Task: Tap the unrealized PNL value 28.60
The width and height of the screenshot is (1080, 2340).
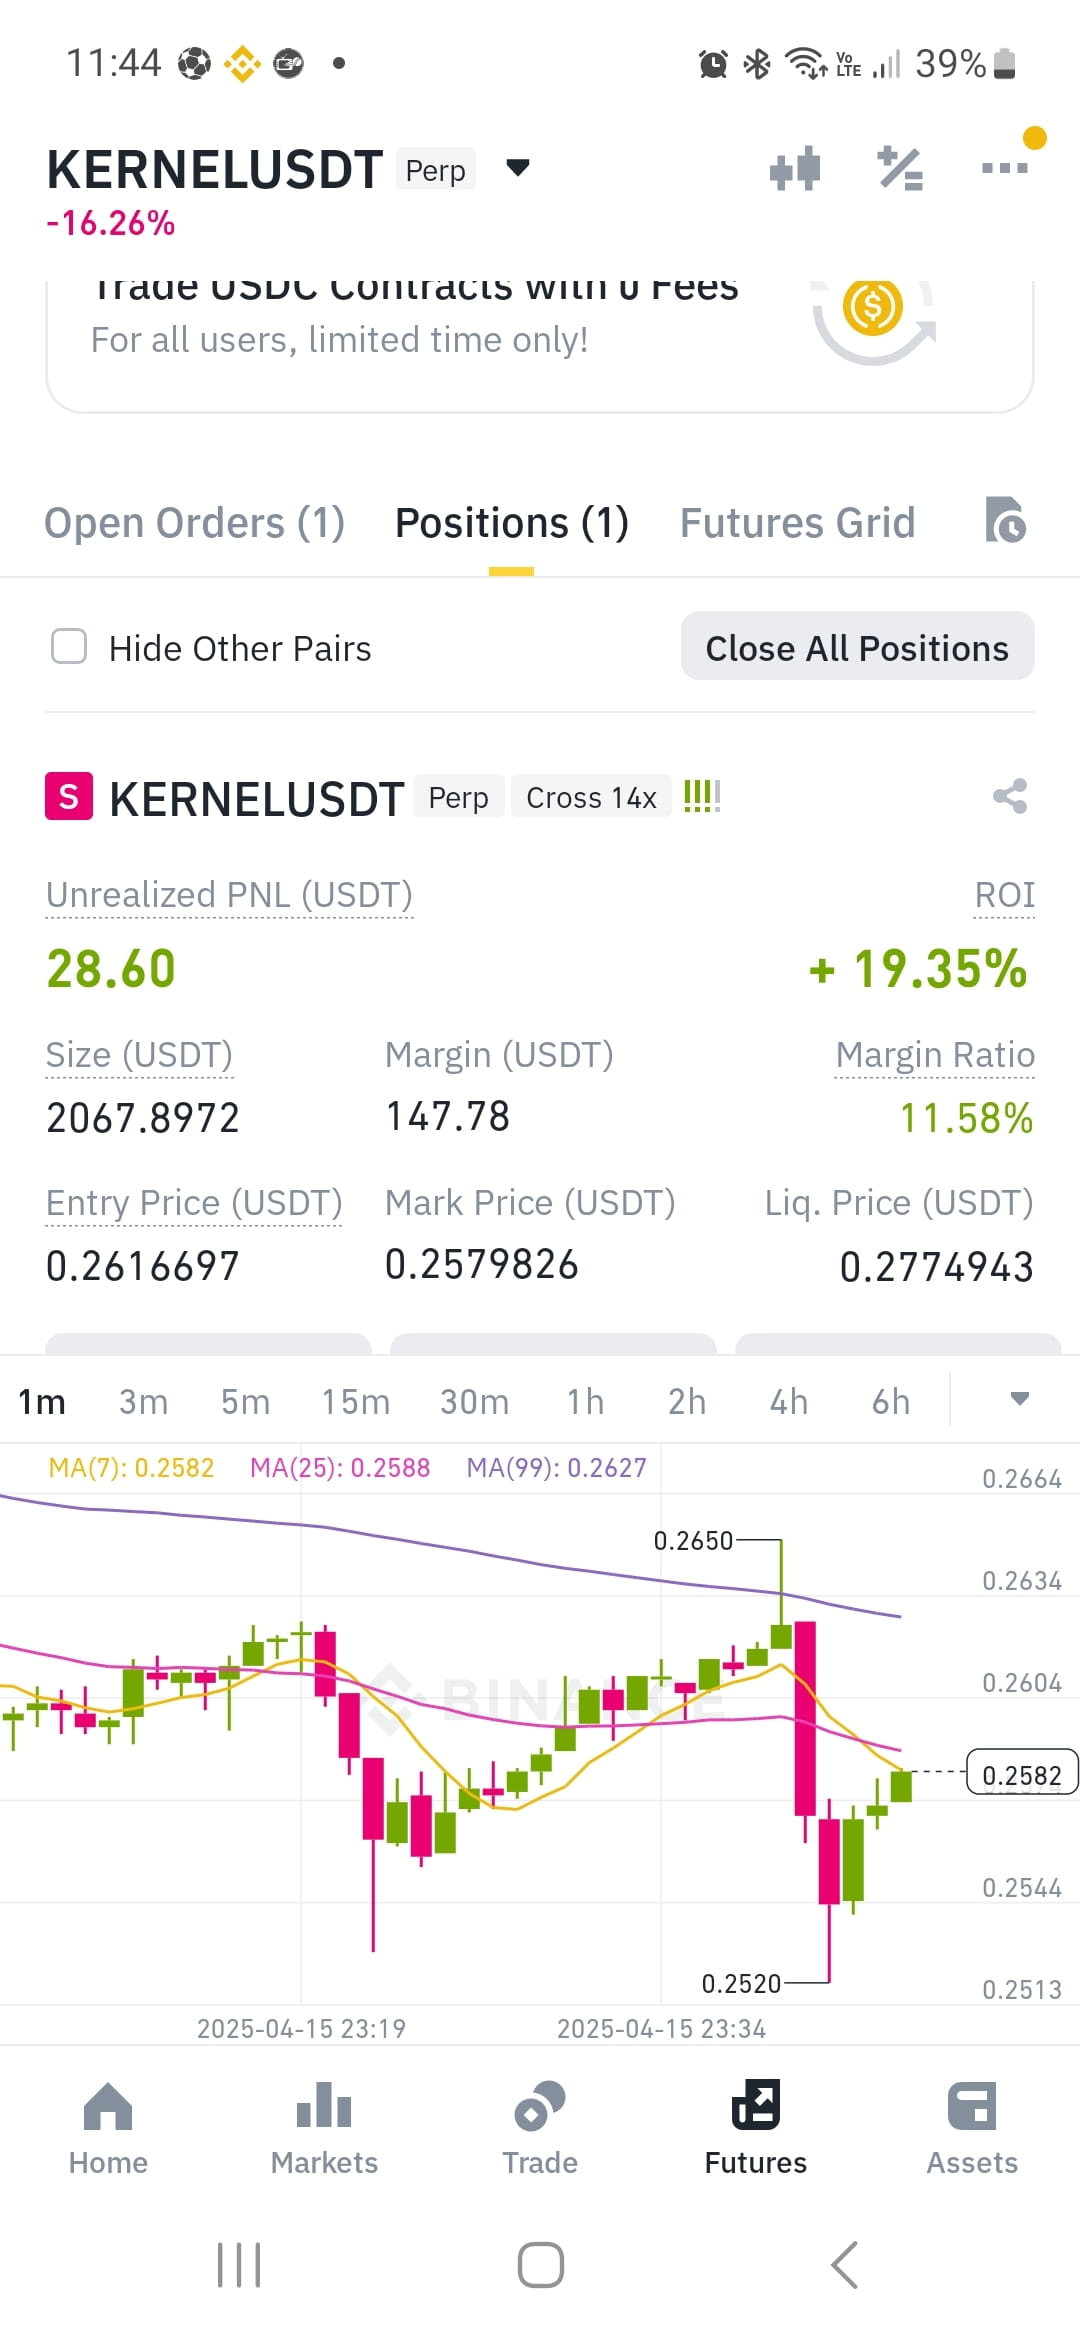Action: point(111,969)
